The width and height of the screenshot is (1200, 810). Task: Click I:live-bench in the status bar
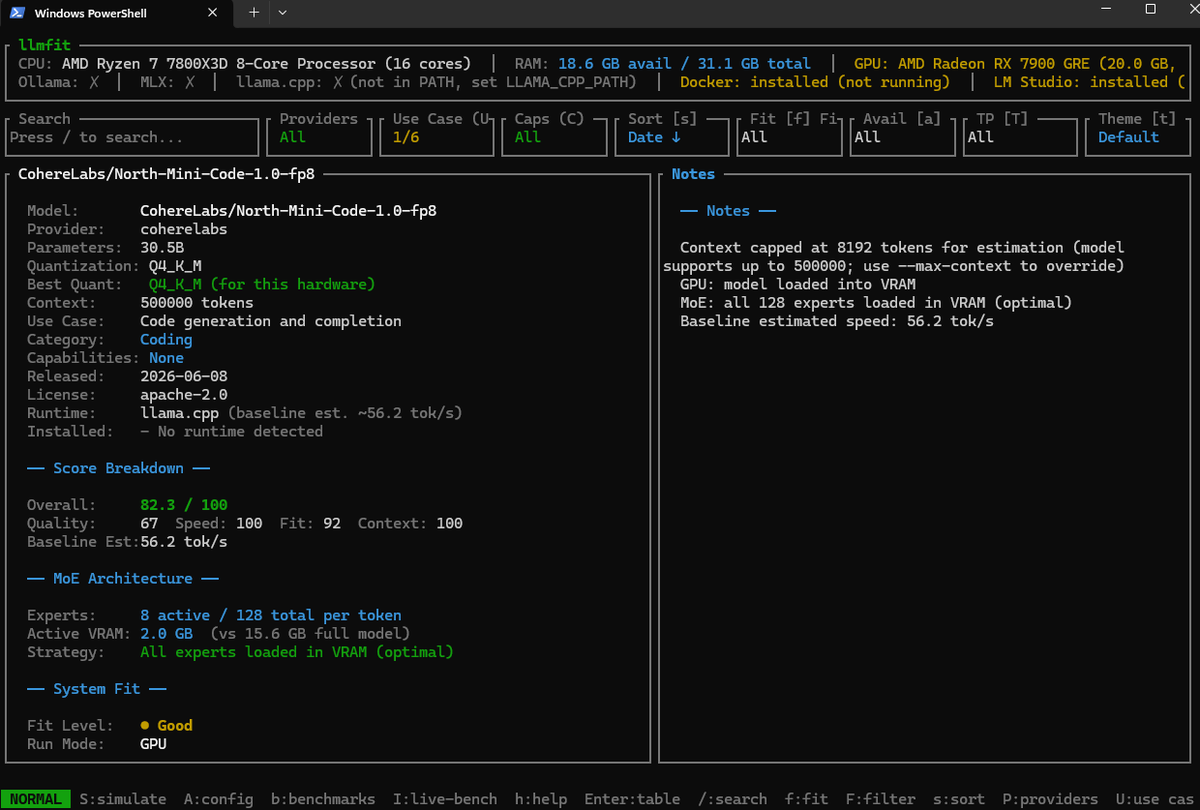coord(445,799)
